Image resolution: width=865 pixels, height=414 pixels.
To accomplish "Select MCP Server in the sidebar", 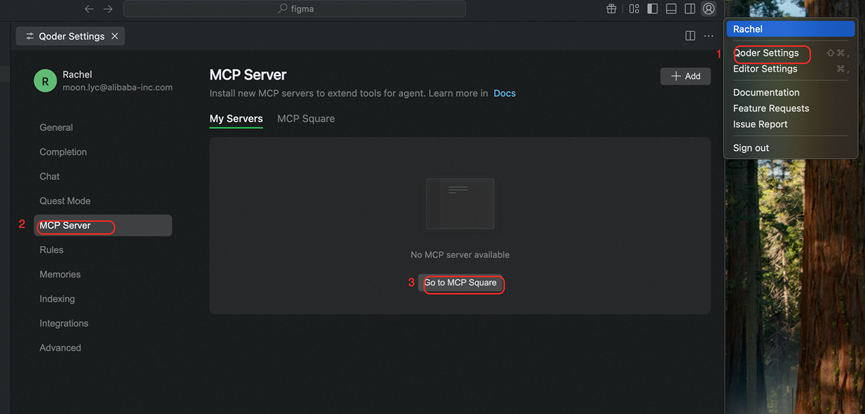I will tap(103, 226).
